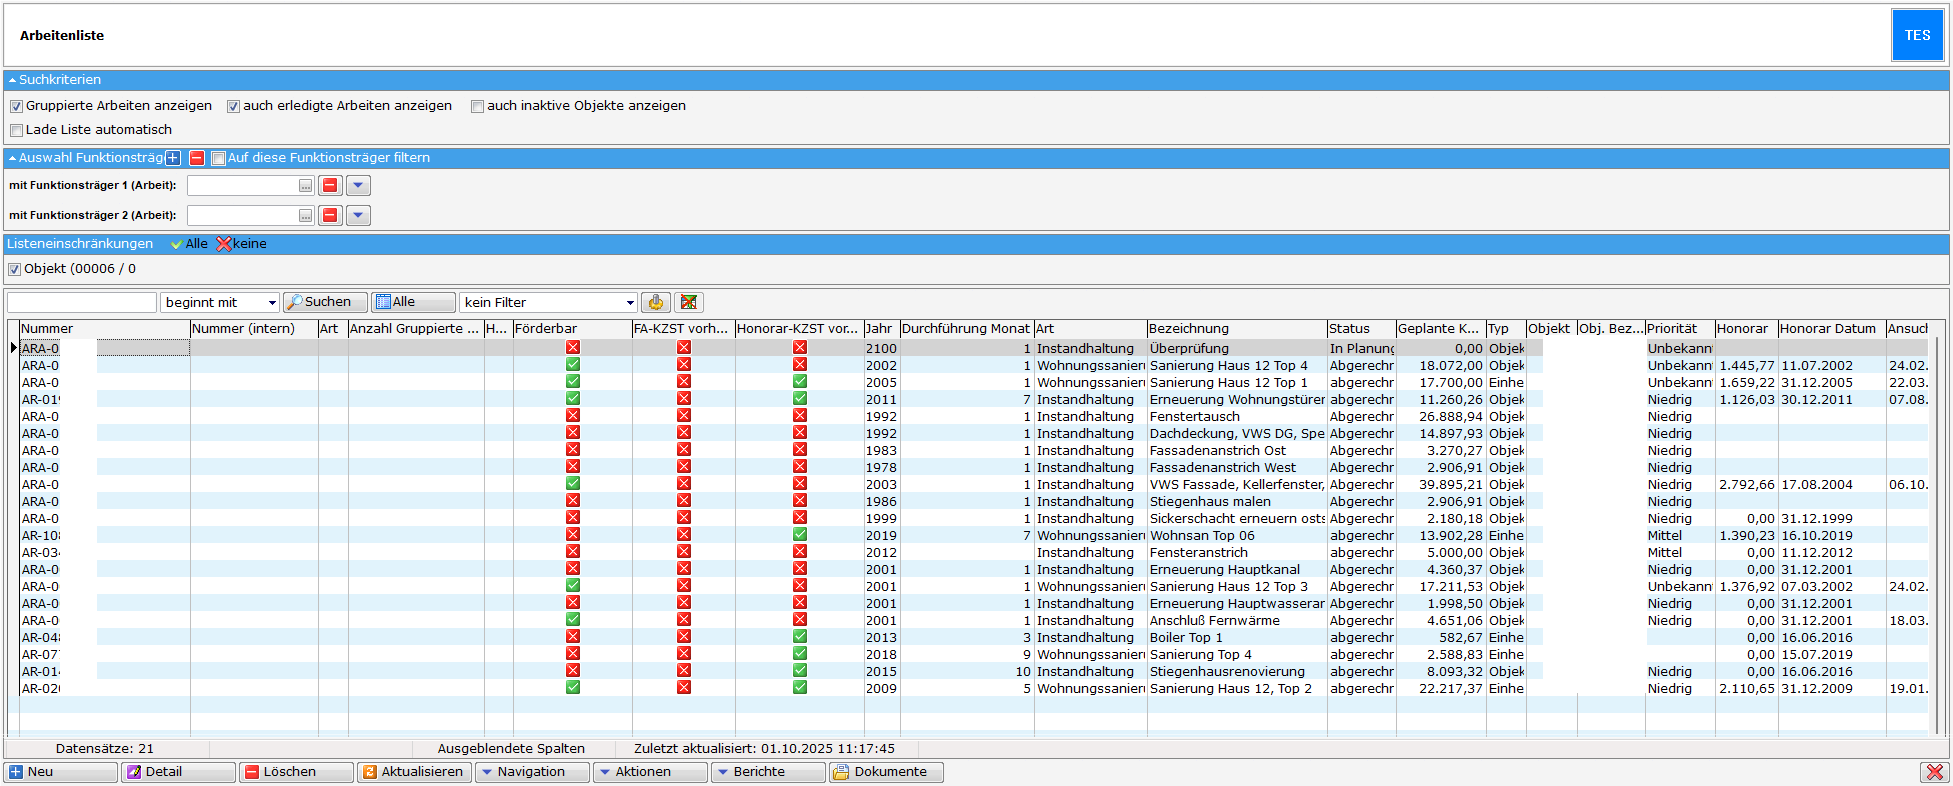Image resolution: width=1953 pixels, height=786 pixels.
Task: Collapse the Suchkriterien section
Action: 12,80
